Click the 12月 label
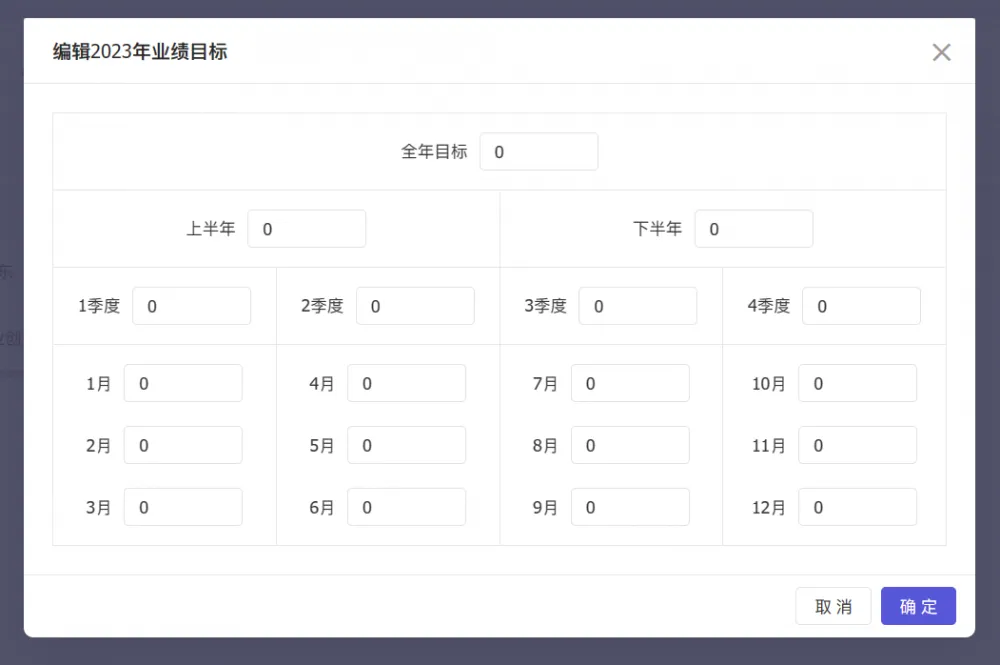 768,508
